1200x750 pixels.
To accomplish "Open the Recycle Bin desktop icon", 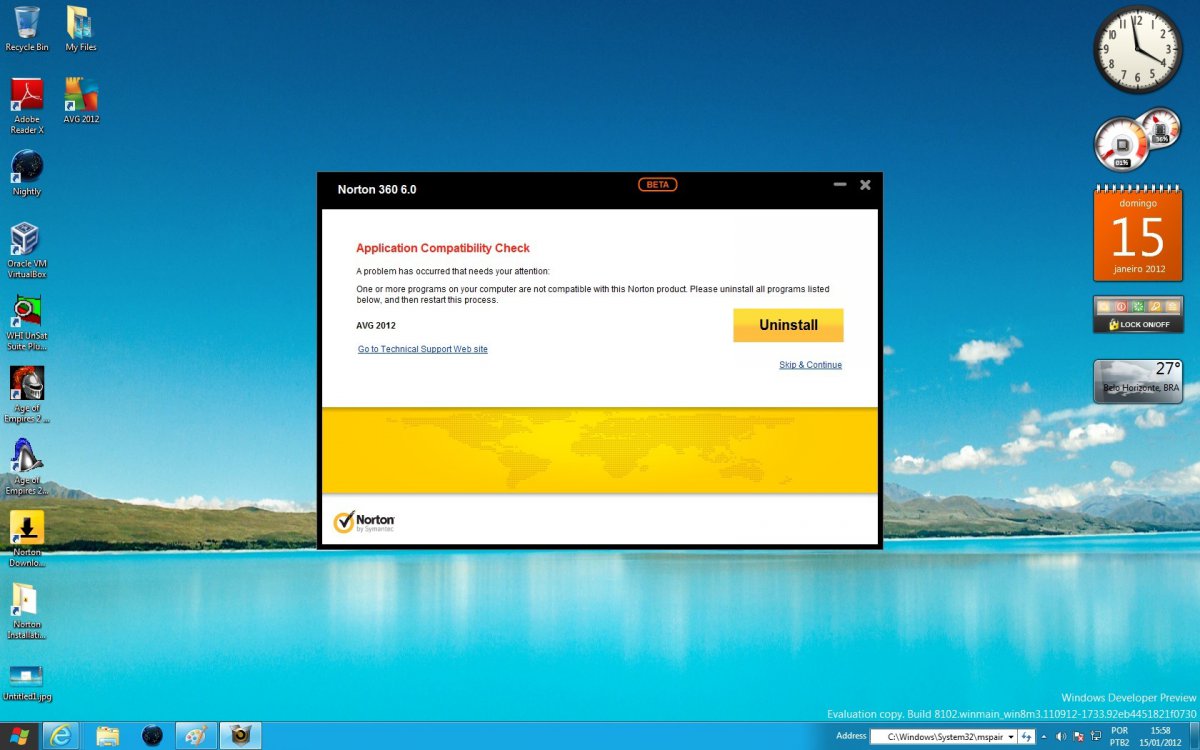I will (x=27, y=29).
